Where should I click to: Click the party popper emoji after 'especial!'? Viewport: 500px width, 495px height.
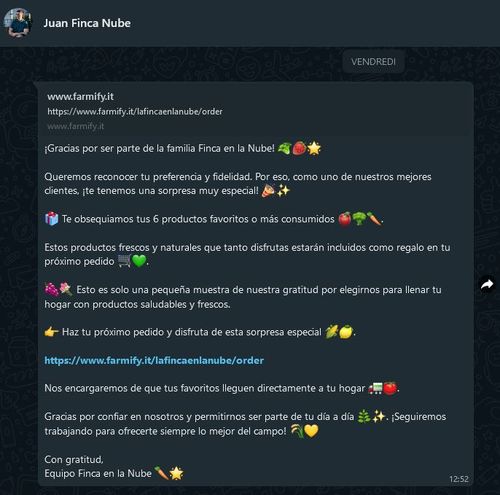coord(268,191)
